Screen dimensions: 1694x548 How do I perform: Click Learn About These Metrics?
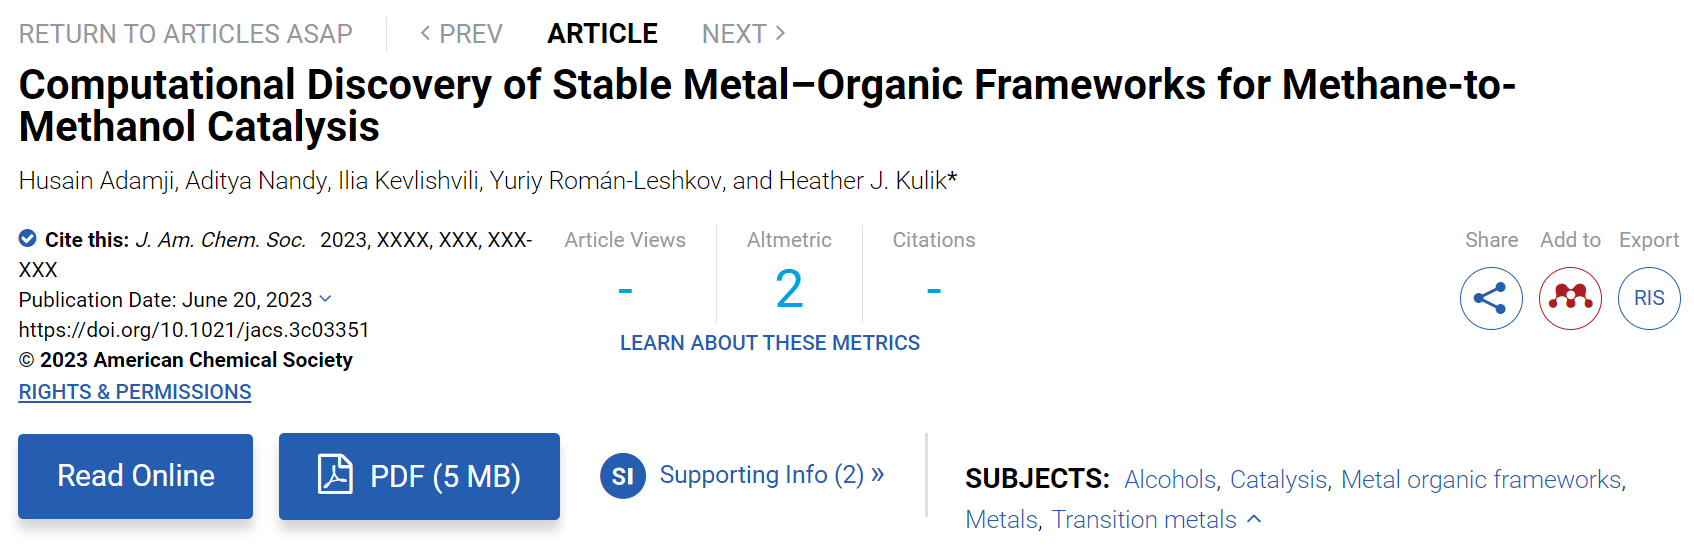(x=770, y=343)
